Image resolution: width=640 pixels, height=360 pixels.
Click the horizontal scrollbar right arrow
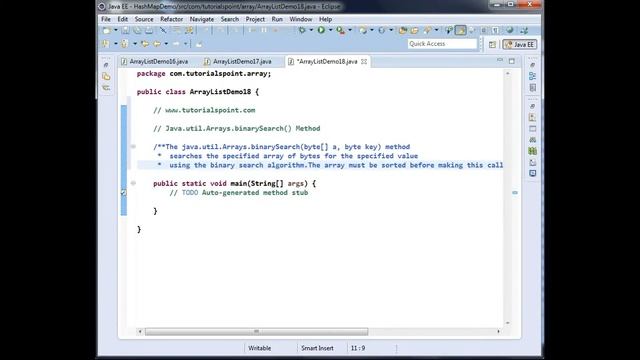498,331
